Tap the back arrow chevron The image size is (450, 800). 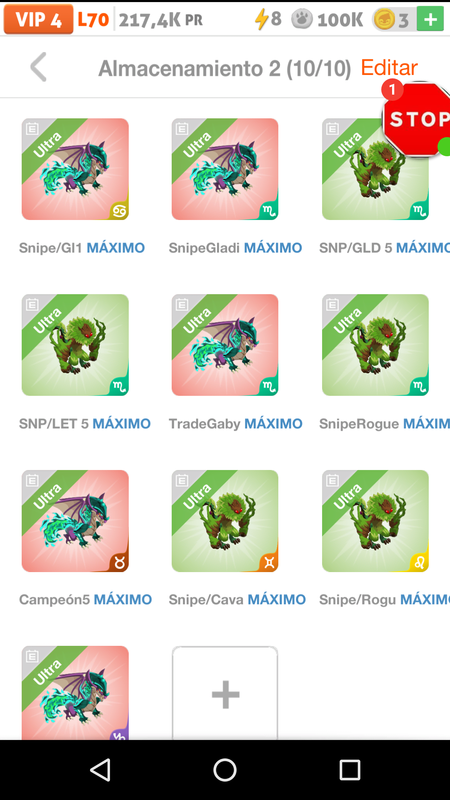click(x=38, y=67)
